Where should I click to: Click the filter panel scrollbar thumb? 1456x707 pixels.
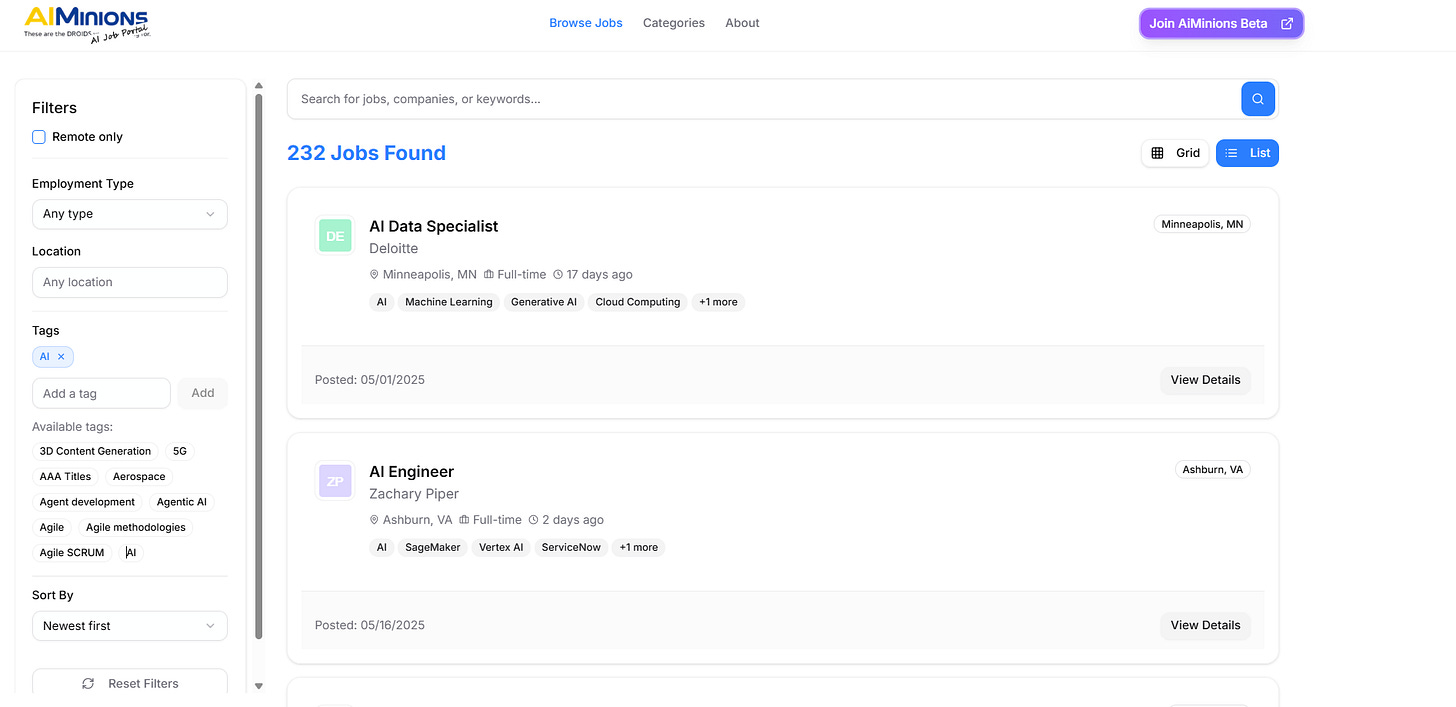coord(259,367)
